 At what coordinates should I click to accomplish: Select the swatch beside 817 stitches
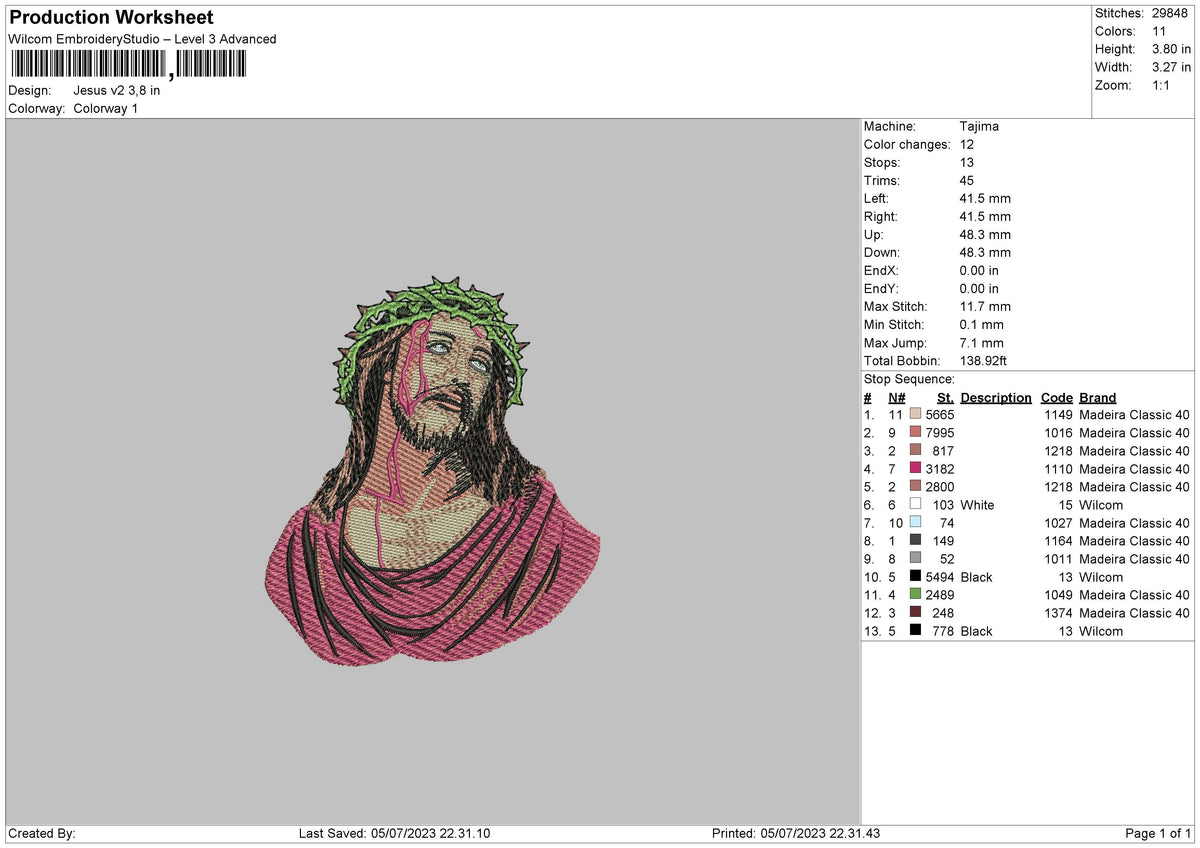coord(915,451)
